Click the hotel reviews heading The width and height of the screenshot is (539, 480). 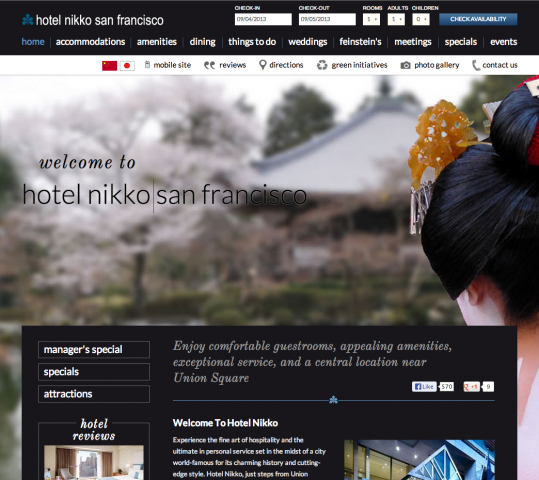[94, 430]
